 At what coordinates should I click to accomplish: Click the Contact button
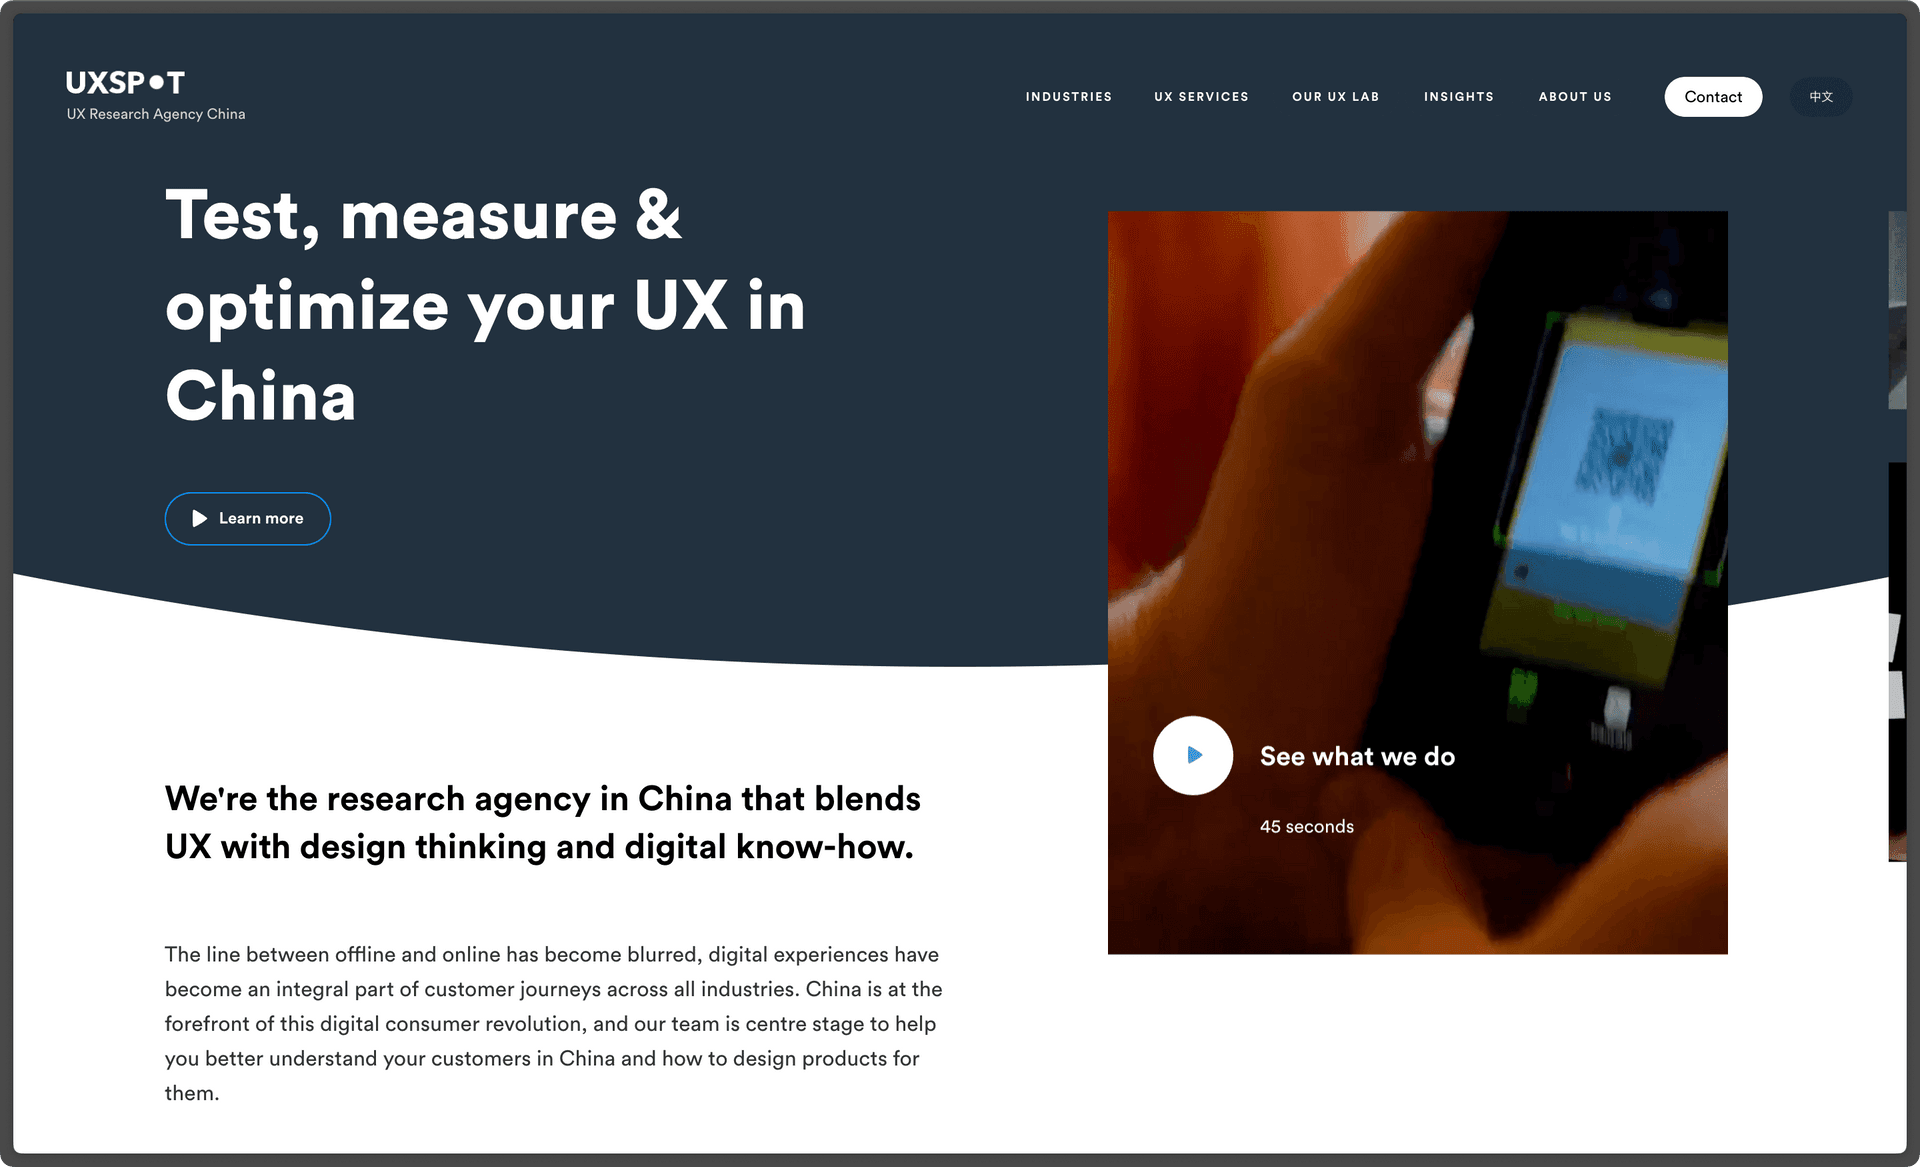(x=1713, y=96)
